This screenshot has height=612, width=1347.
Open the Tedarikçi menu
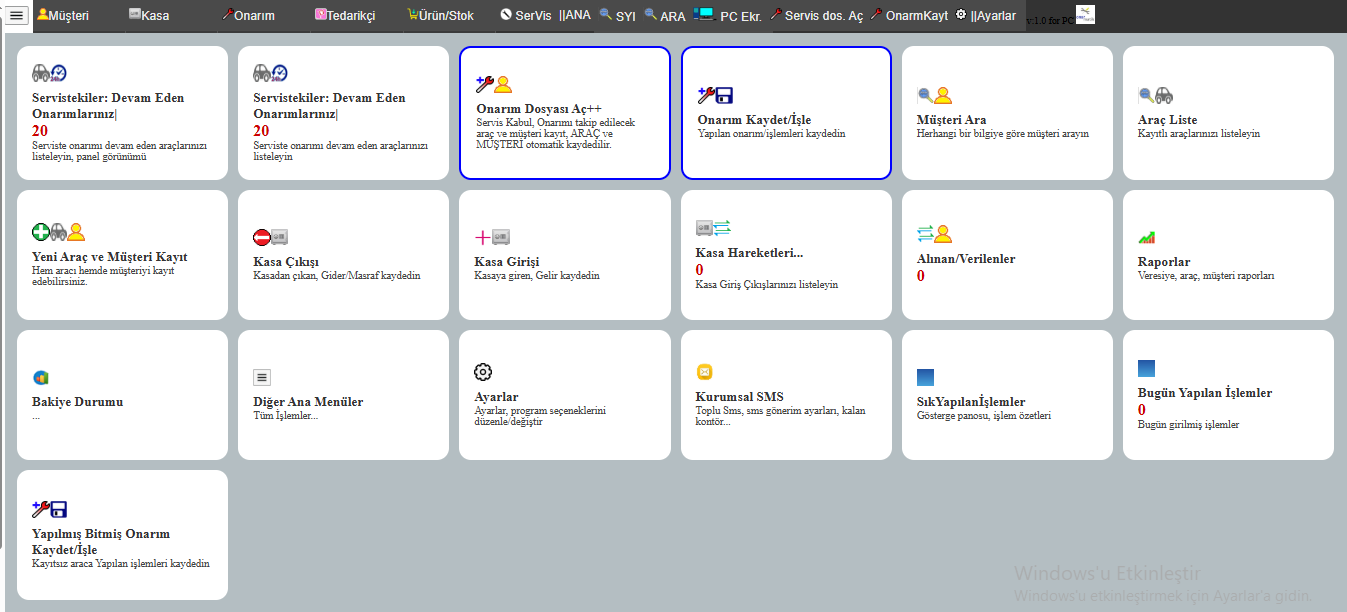pos(344,15)
